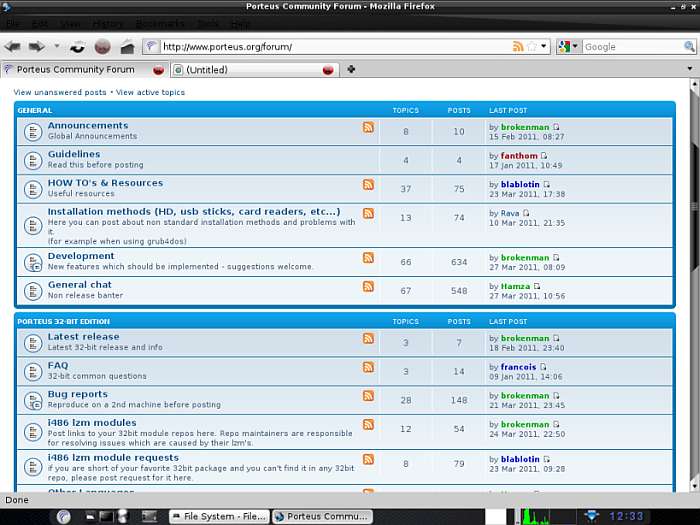700x525 pixels.
Task: Go to the Home page icon
Action: (127, 47)
